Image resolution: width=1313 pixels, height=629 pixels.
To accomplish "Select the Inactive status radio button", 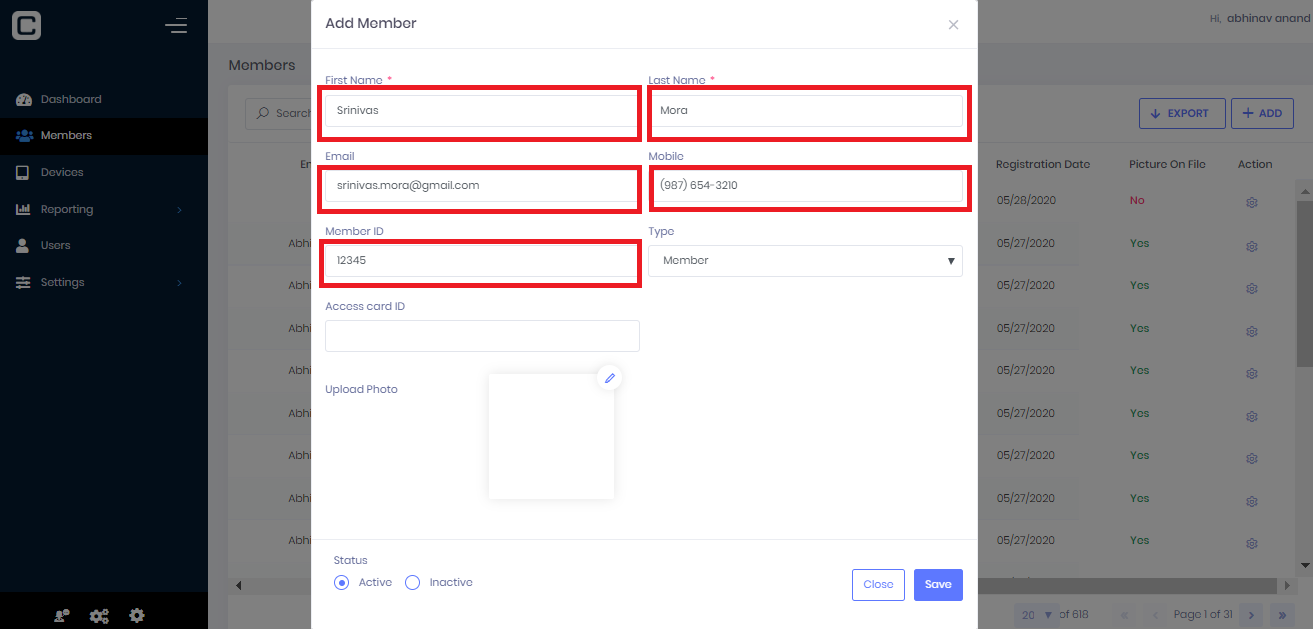I will (412, 582).
